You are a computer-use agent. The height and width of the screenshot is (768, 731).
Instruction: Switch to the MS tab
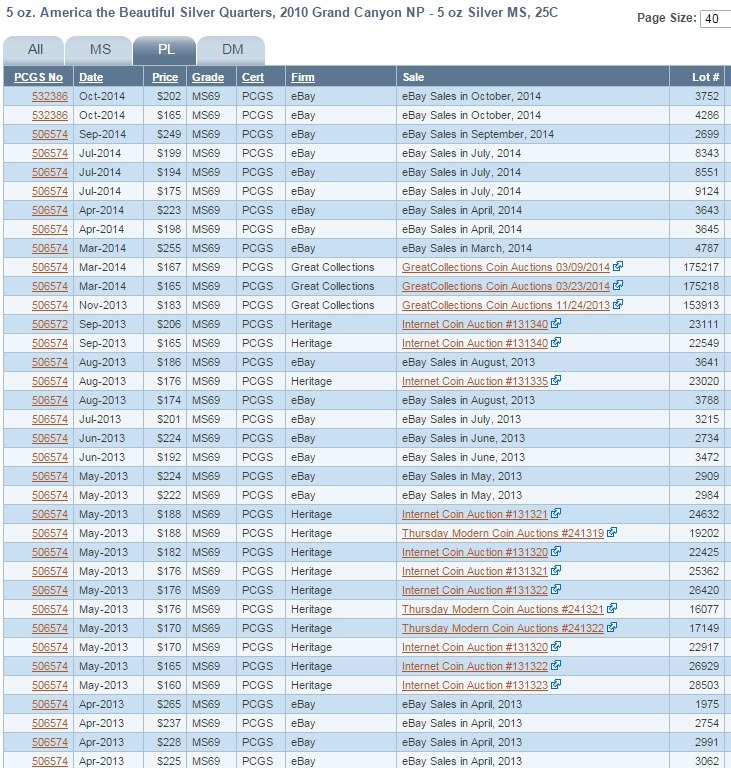pos(100,50)
